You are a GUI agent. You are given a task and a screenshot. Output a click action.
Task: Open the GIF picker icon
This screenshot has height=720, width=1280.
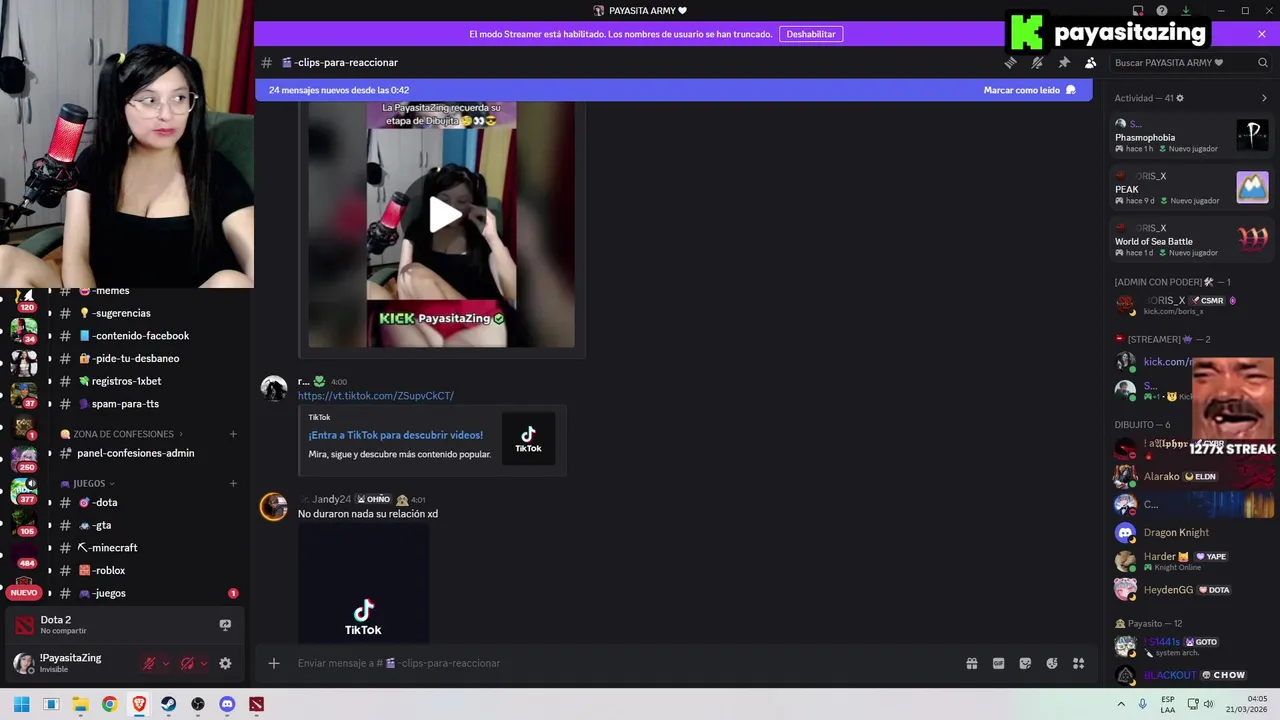pos(998,663)
